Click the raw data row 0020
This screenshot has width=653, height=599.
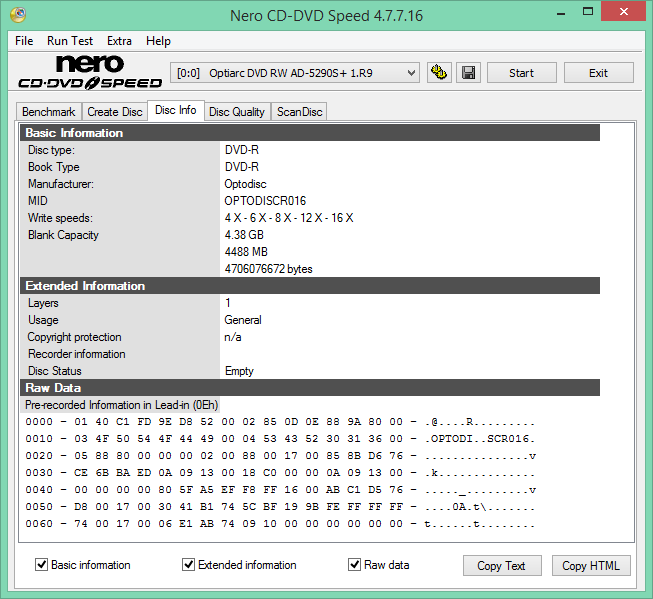(280, 456)
